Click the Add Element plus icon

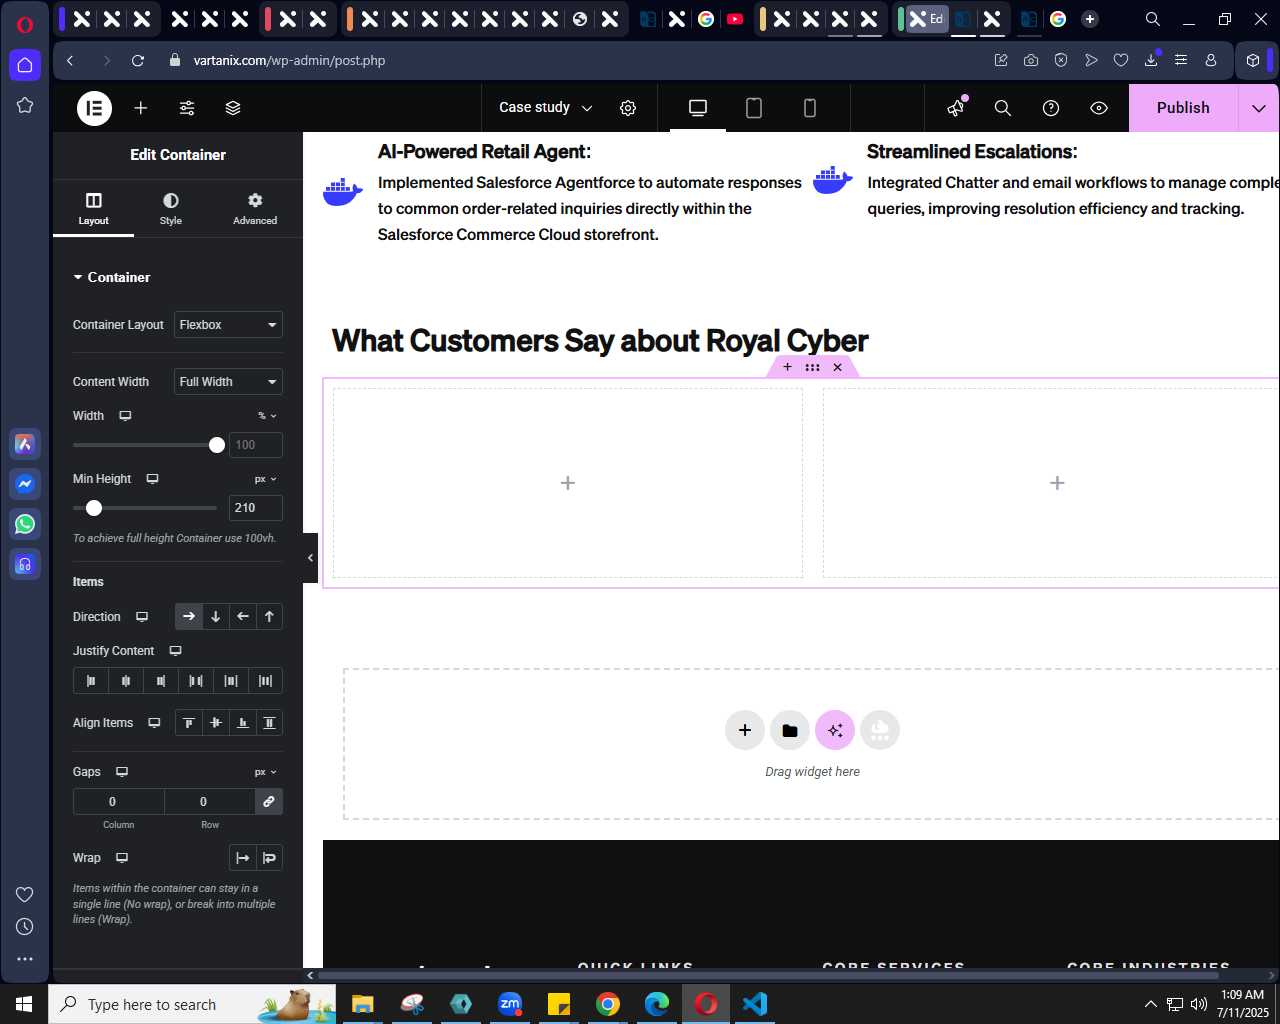[141, 108]
